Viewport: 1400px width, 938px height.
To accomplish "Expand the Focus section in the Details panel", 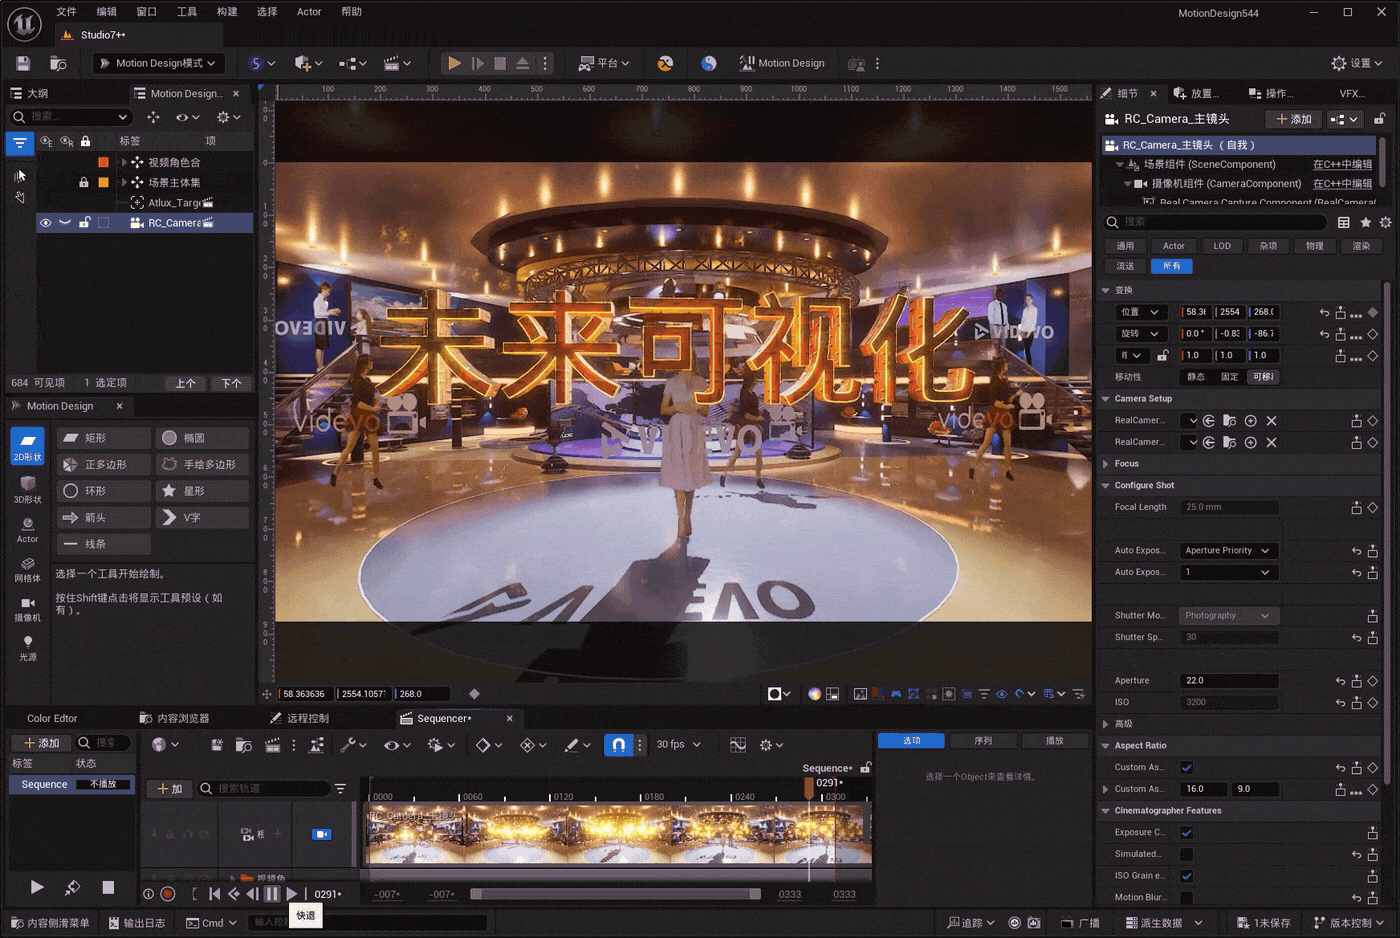I will click(1107, 463).
